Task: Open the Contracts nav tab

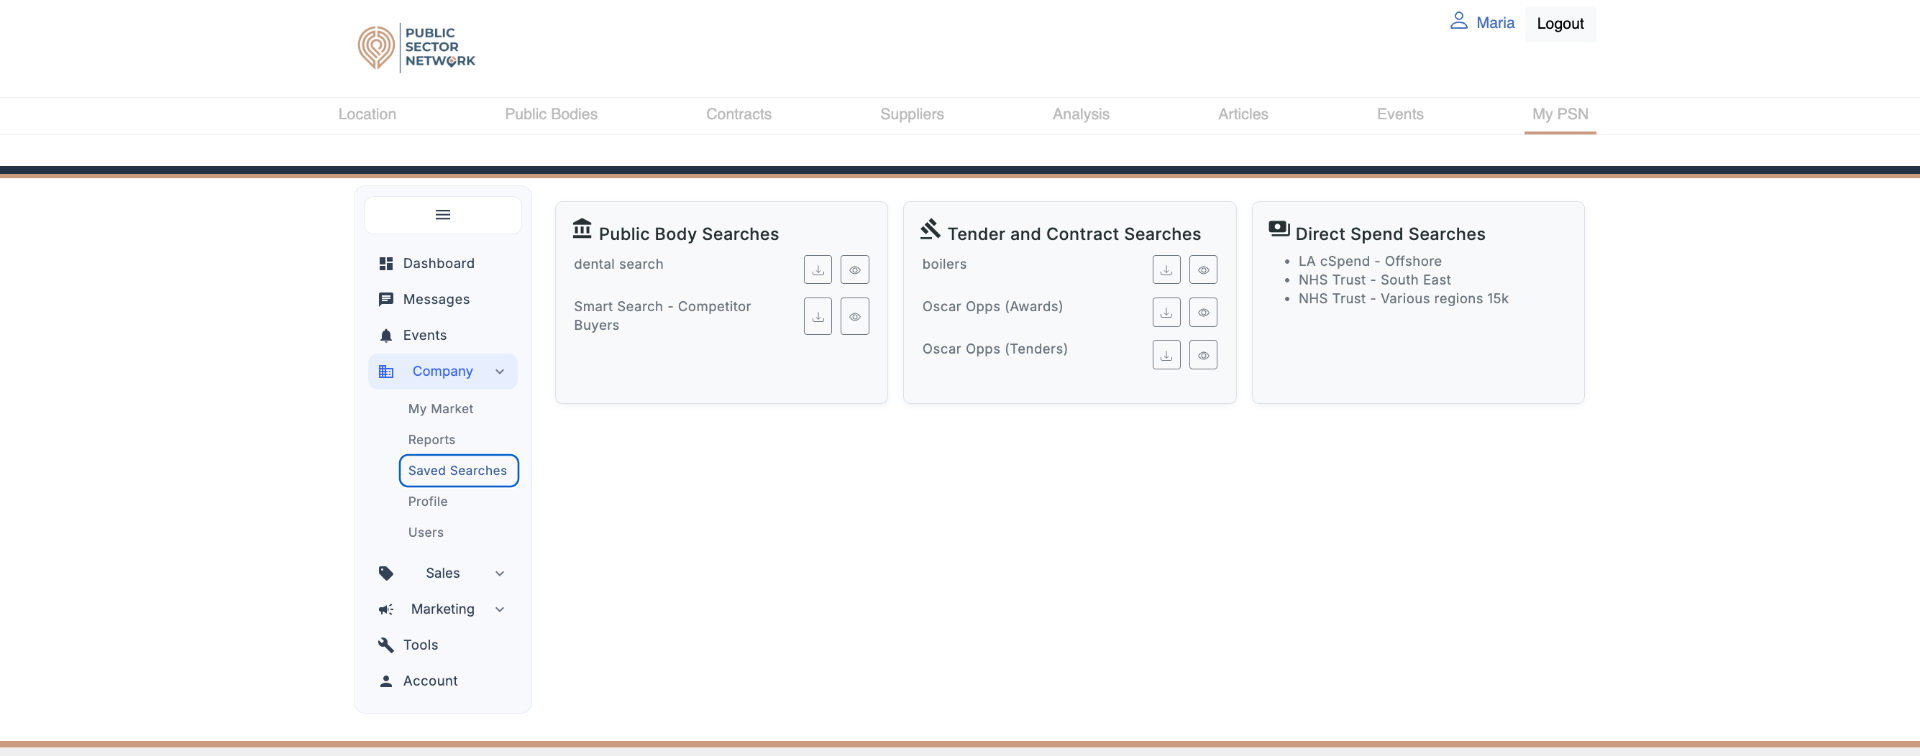Action: 739,115
